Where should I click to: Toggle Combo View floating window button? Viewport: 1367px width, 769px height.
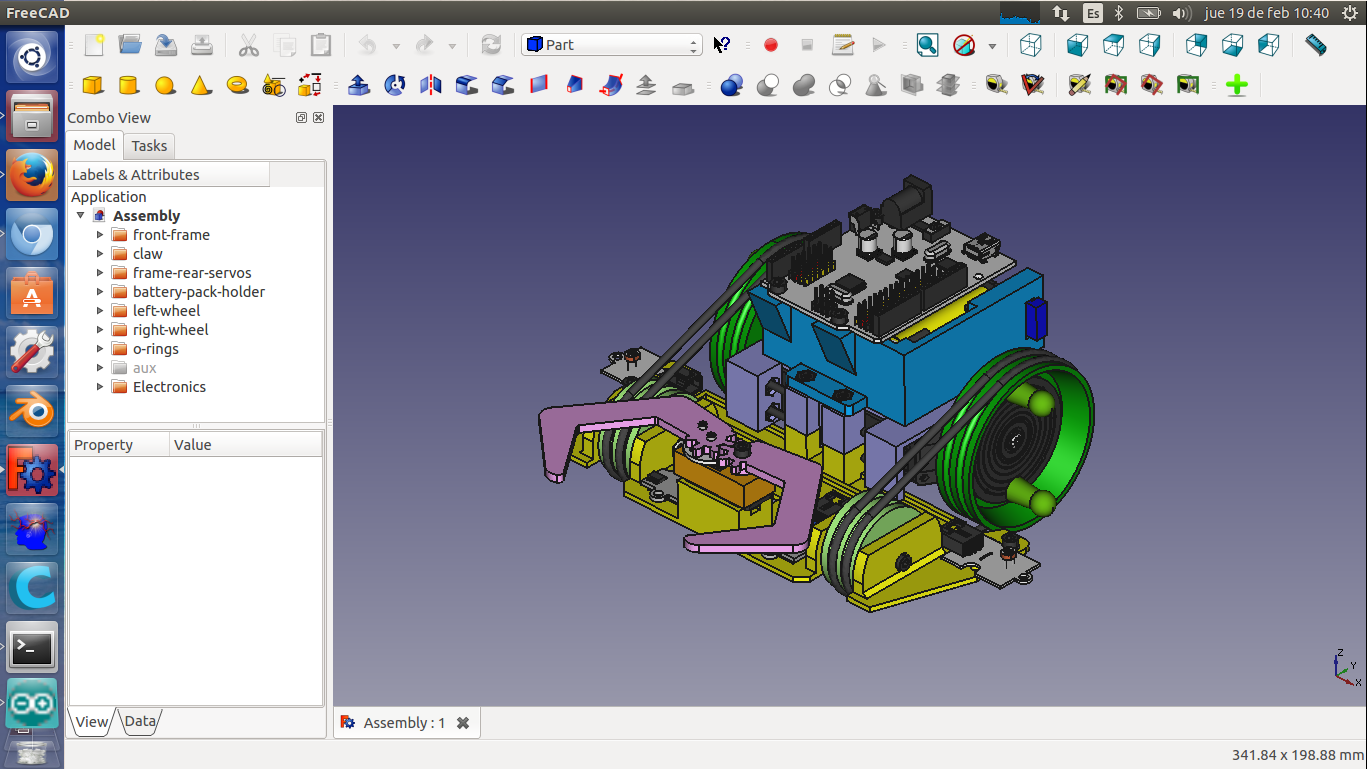click(301, 118)
